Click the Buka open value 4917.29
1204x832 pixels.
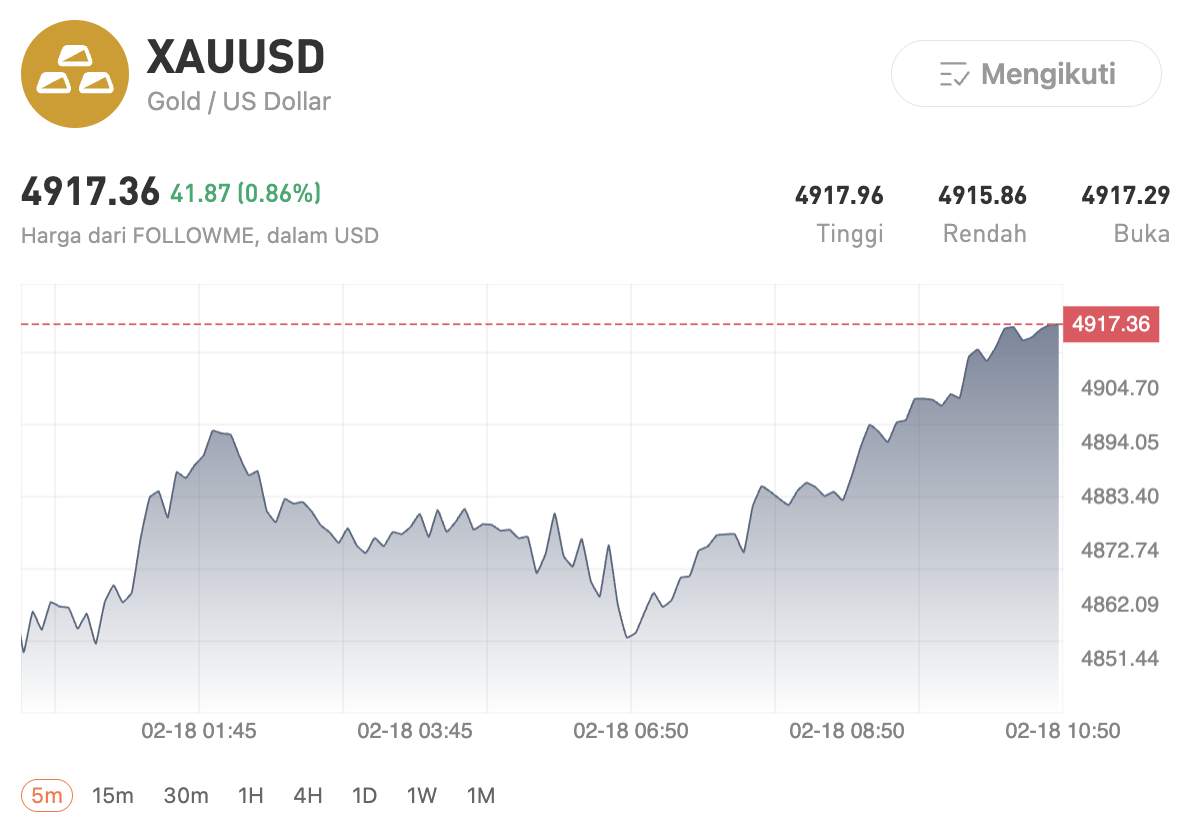pyautogui.click(x=1128, y=195)
